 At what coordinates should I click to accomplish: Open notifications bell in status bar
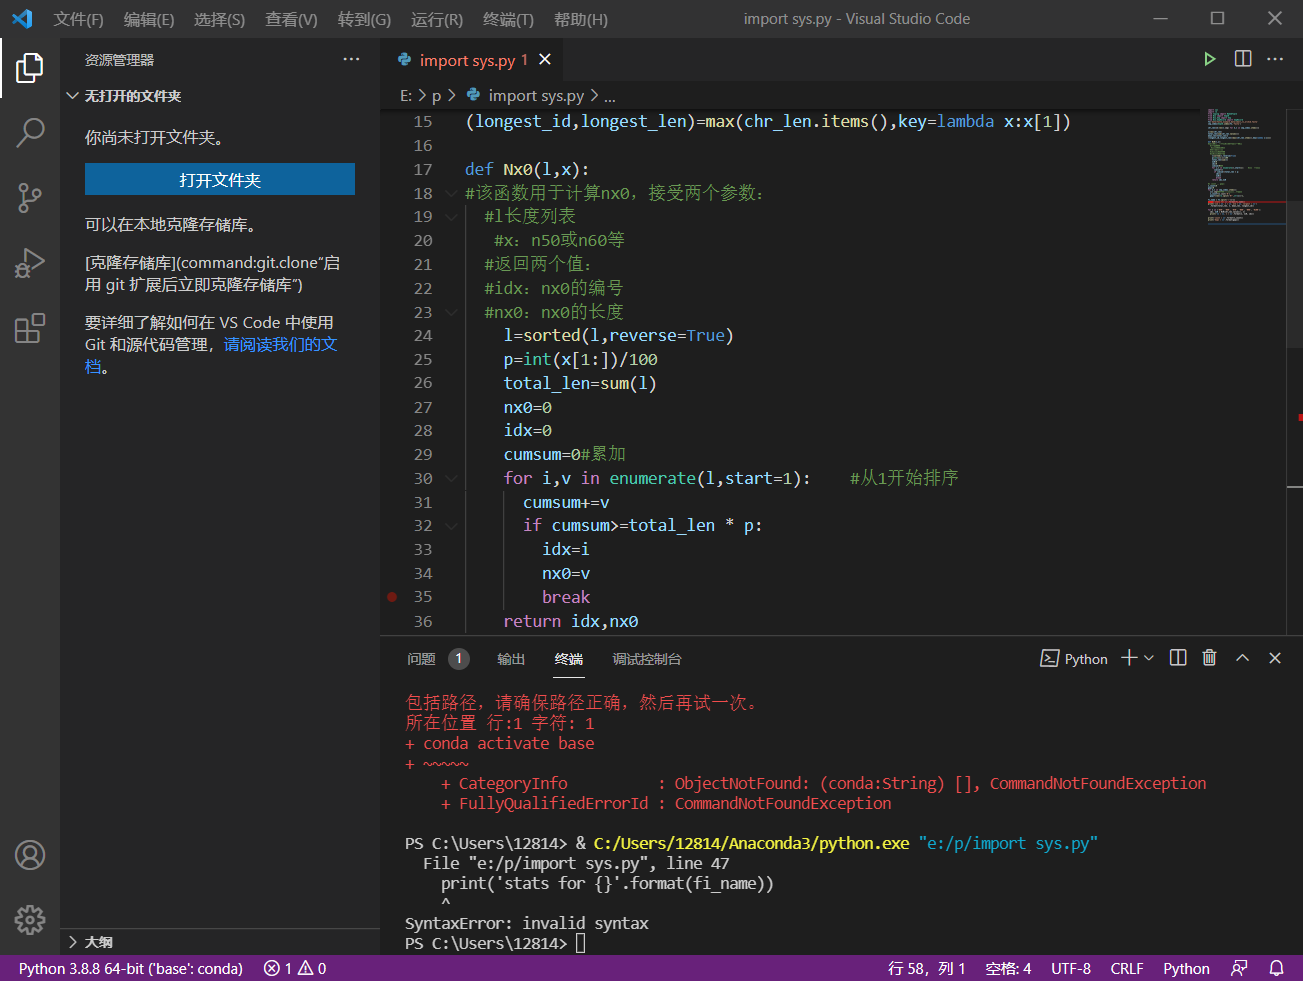[1277, 968]
